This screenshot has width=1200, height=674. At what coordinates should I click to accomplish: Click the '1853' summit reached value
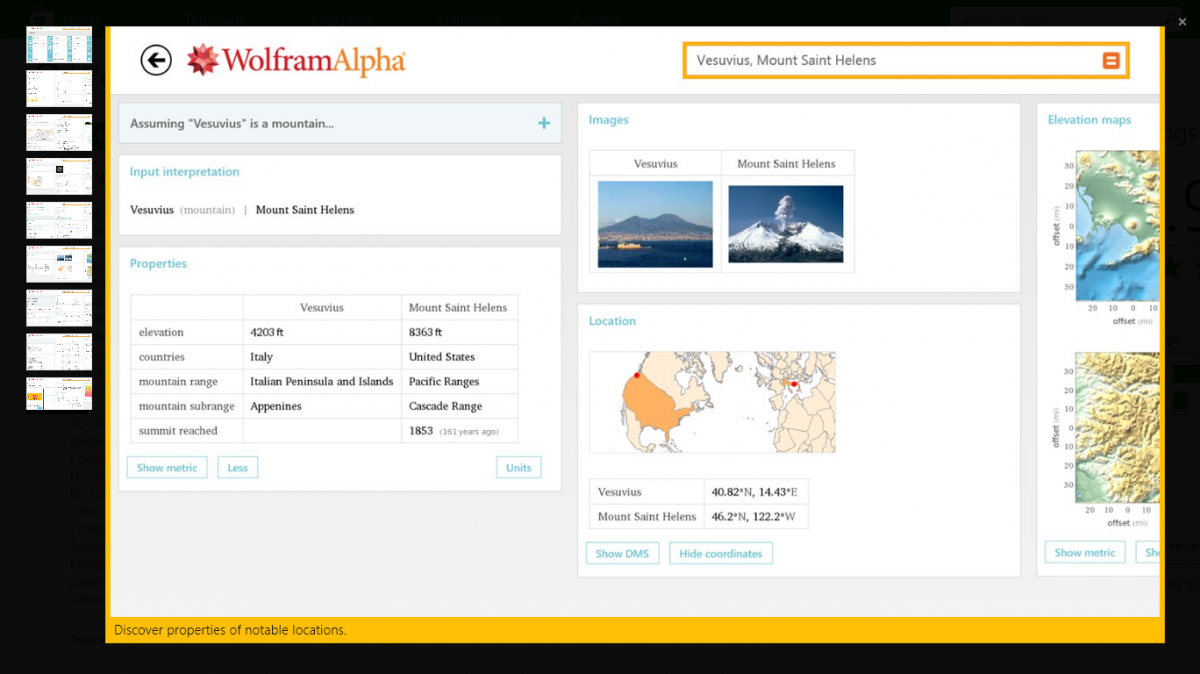click(x=421, y=431)
